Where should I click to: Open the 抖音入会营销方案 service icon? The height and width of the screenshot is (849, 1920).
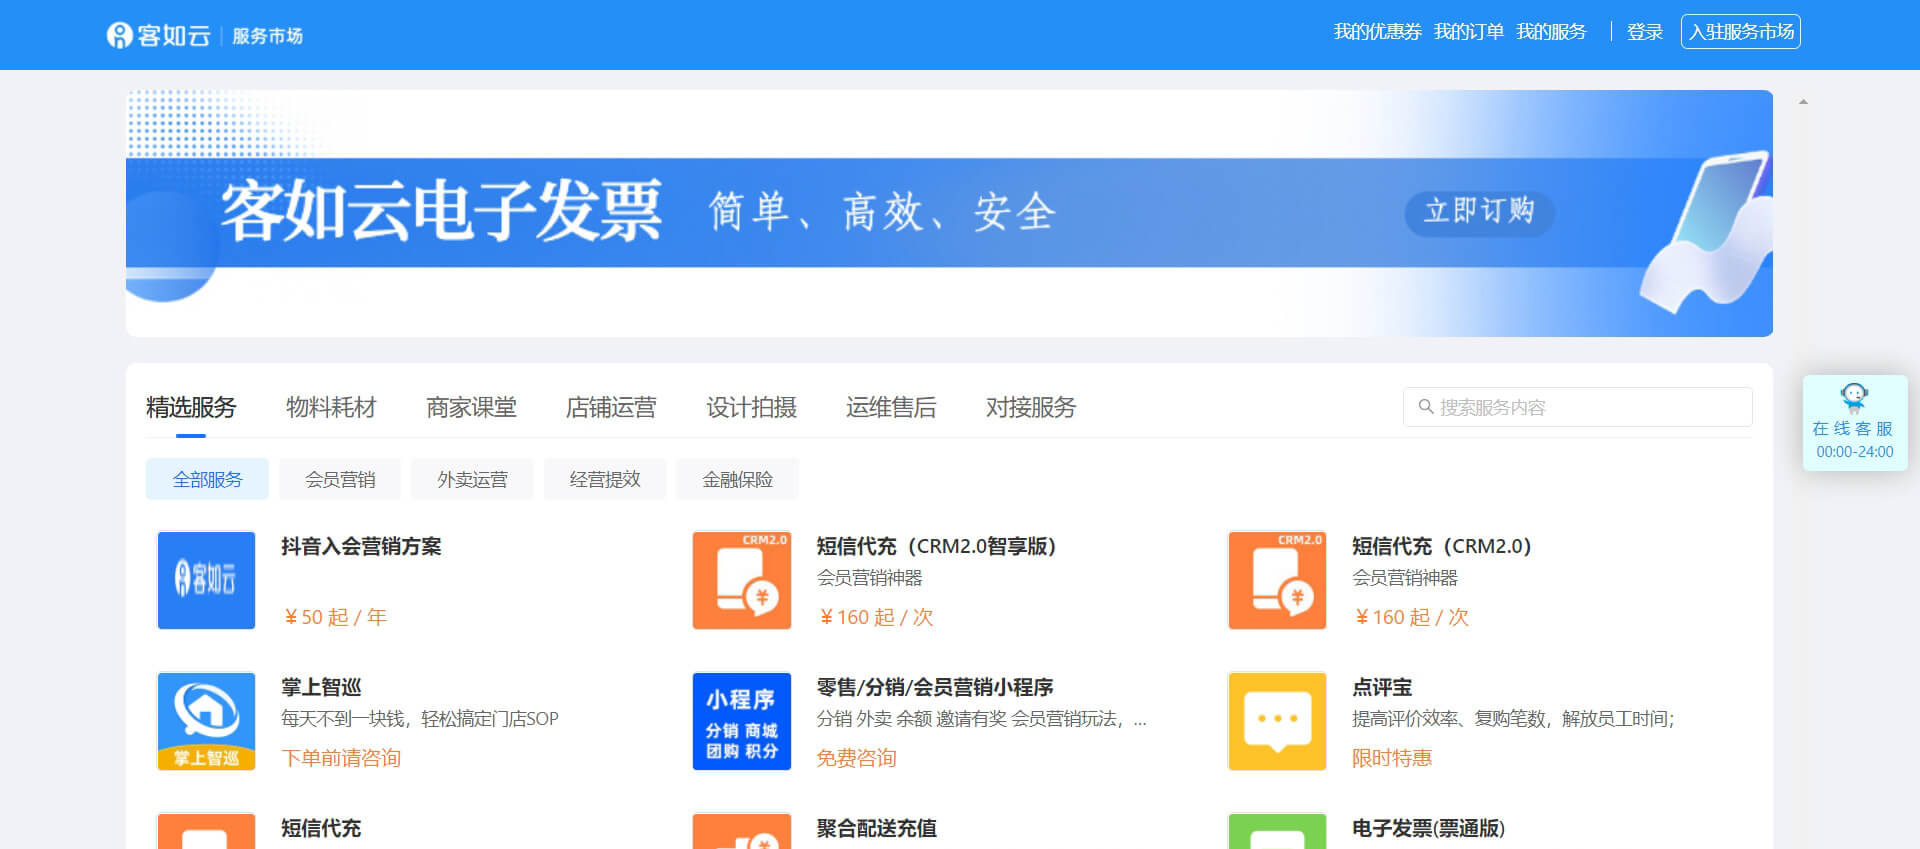206,580
